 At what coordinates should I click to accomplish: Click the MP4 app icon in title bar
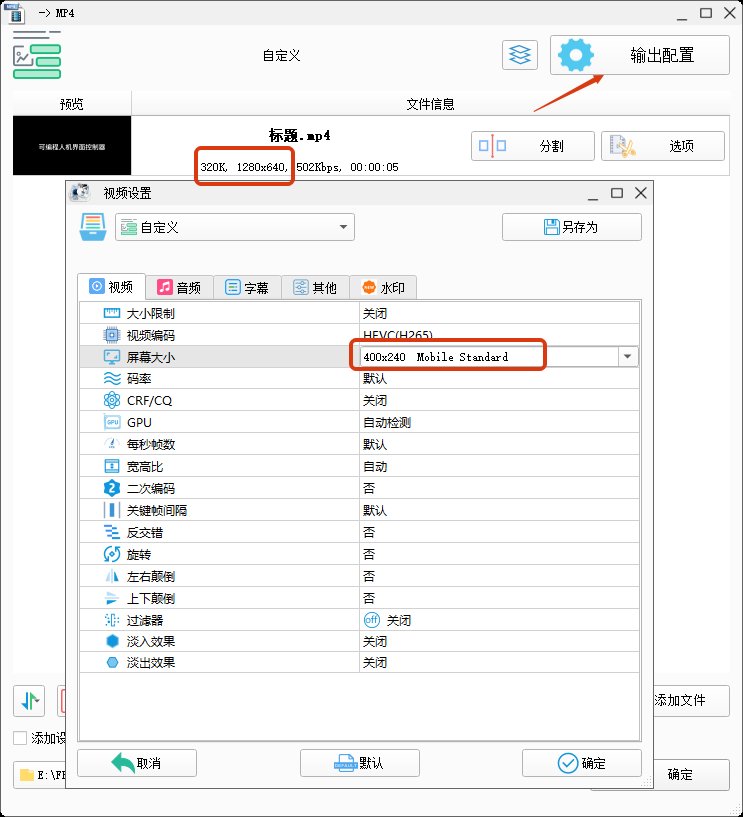click(x=15, y=13)
